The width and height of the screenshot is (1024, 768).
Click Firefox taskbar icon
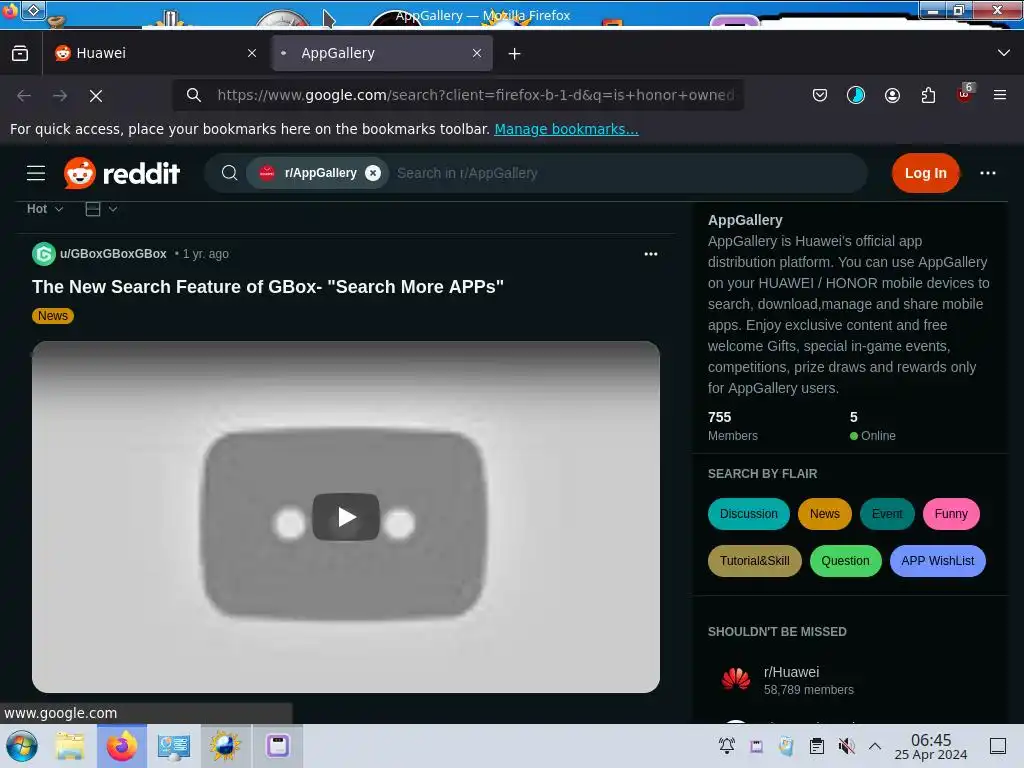(122, 746)
